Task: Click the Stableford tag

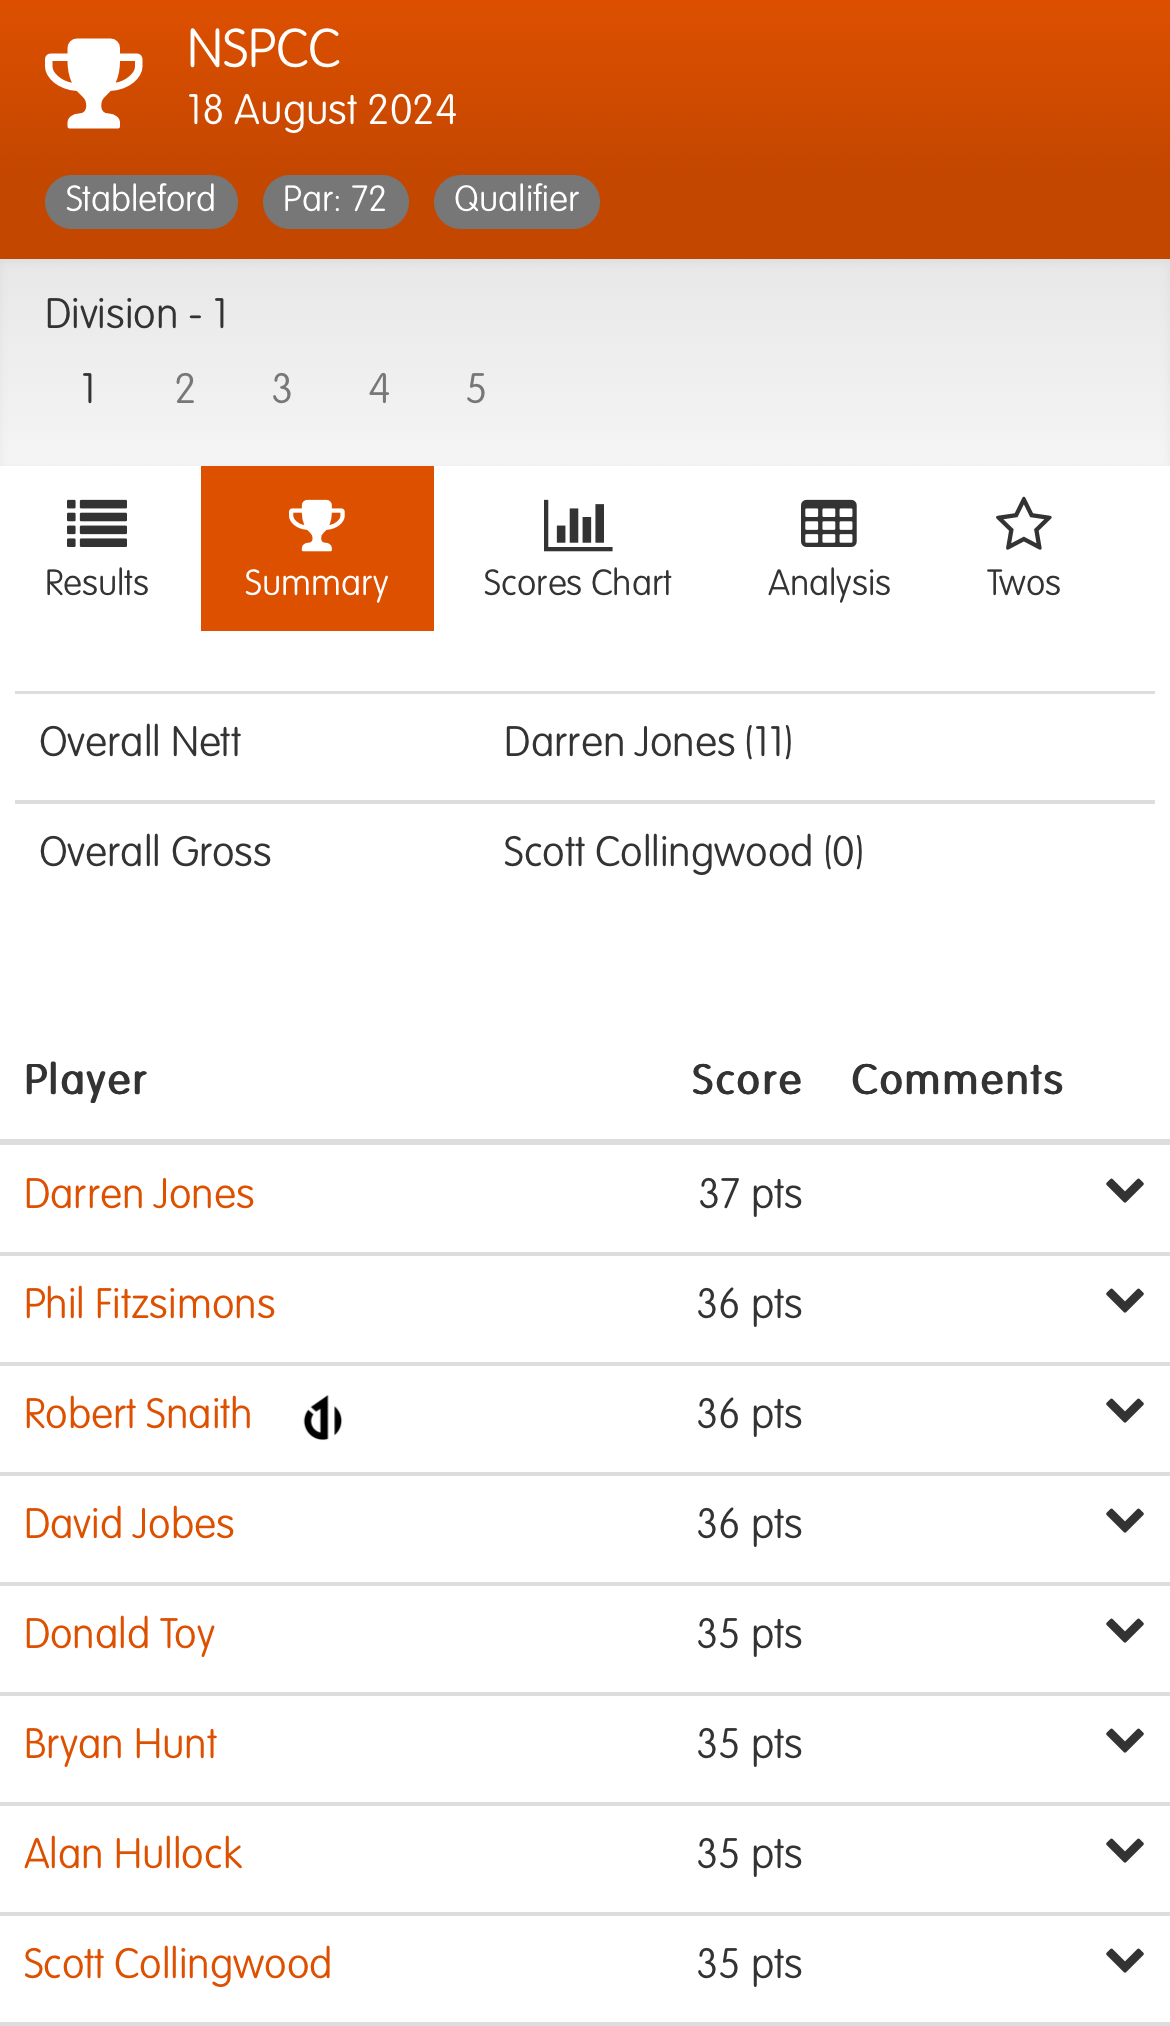Action: 141,201
